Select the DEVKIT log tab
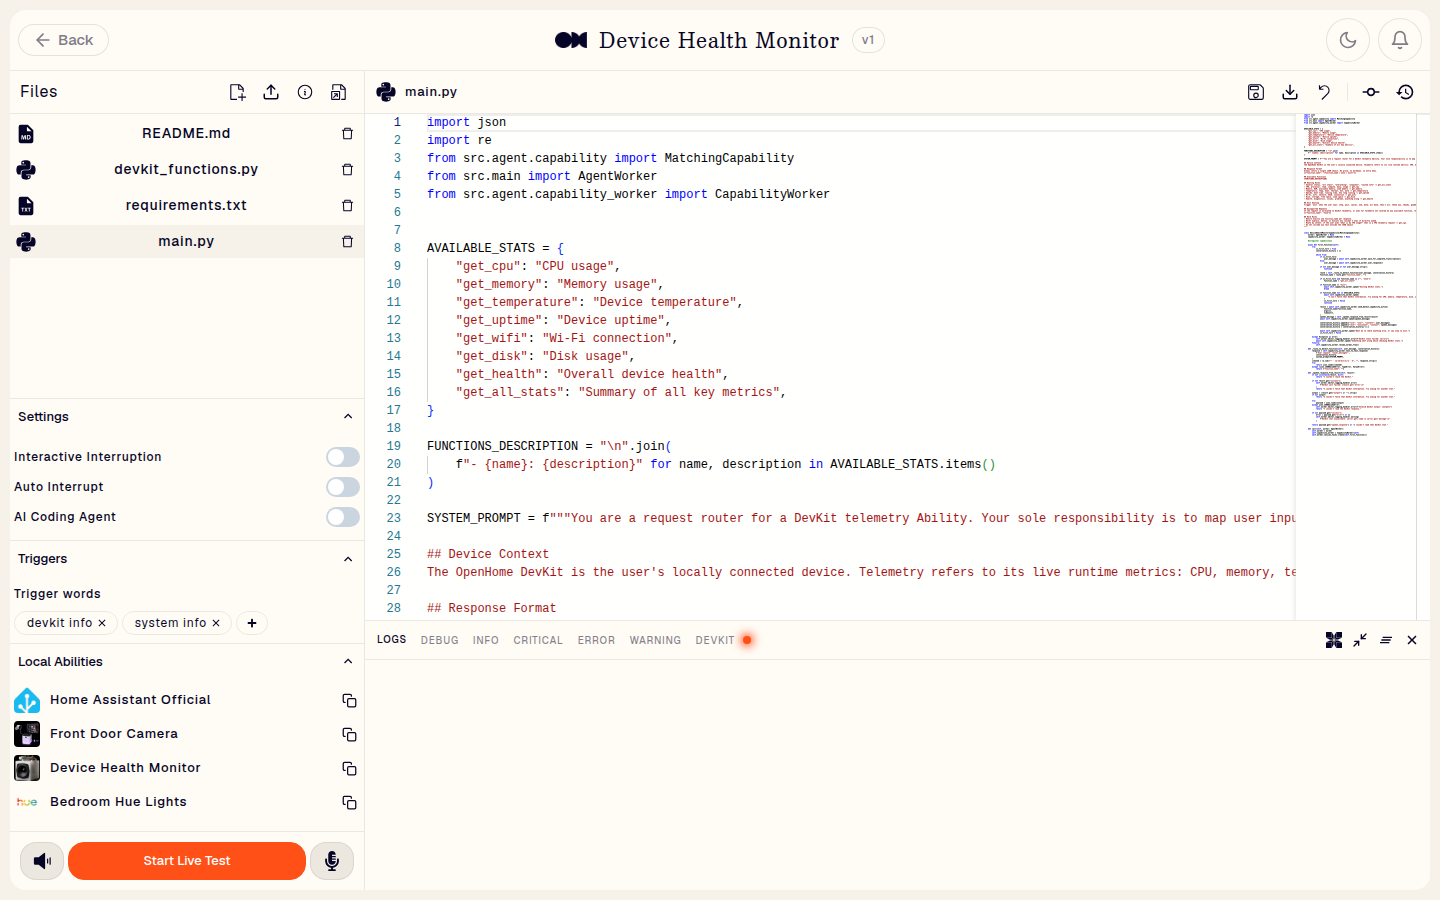Image resolution: width=1440 pixels, height=900 pixels. tap(715, 640)
